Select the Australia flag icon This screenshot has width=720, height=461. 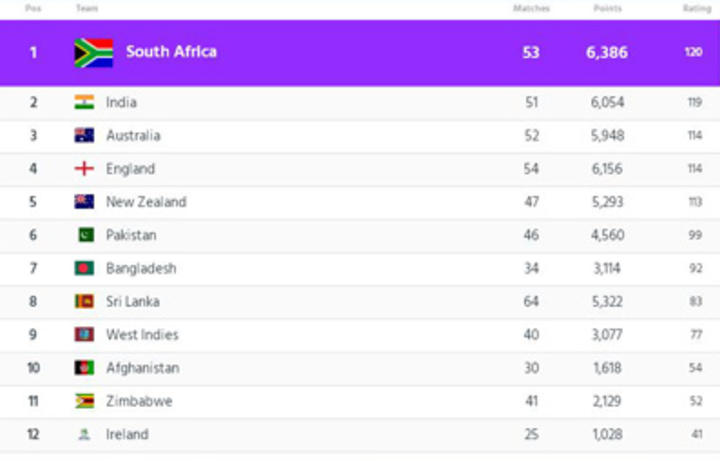(x=84, y=135)
